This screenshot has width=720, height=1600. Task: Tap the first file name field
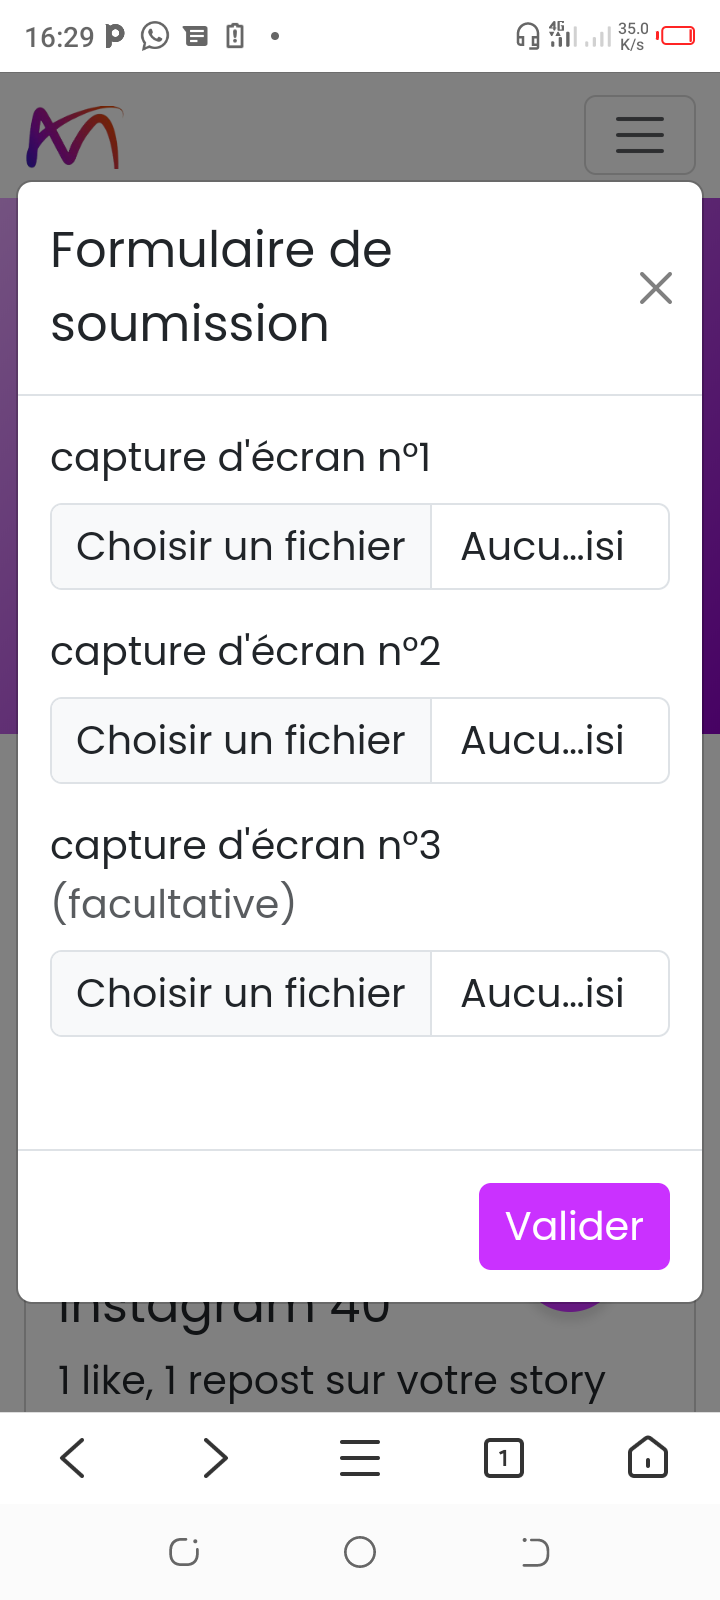549,547
